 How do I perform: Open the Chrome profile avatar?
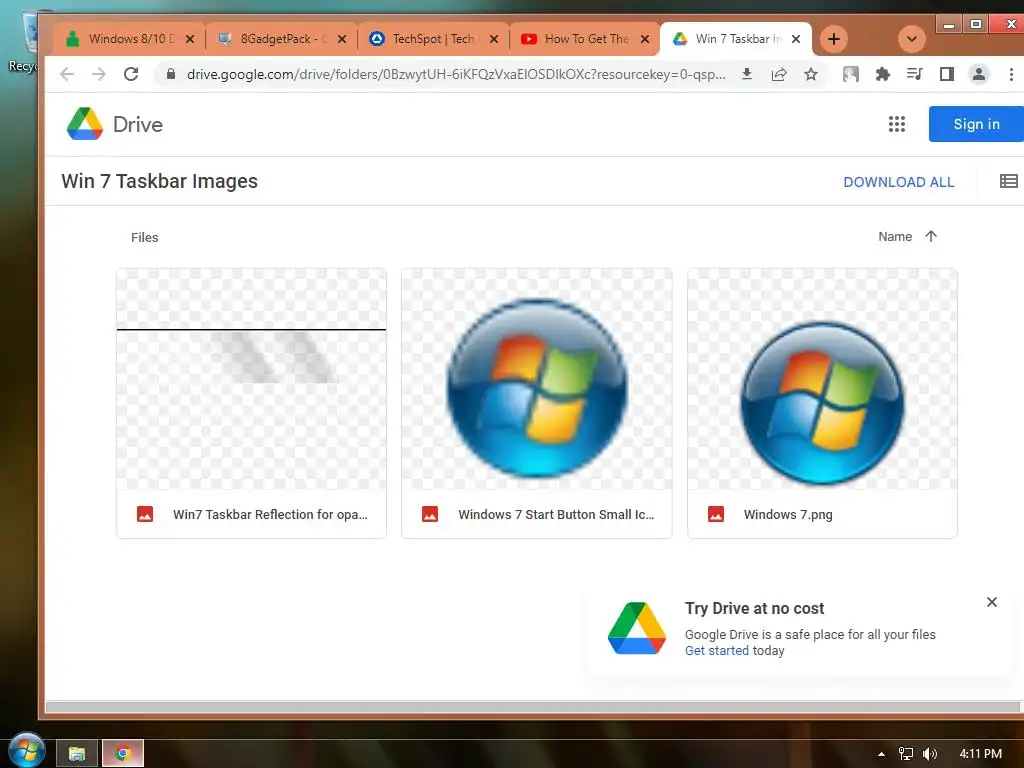click(978, 74)
